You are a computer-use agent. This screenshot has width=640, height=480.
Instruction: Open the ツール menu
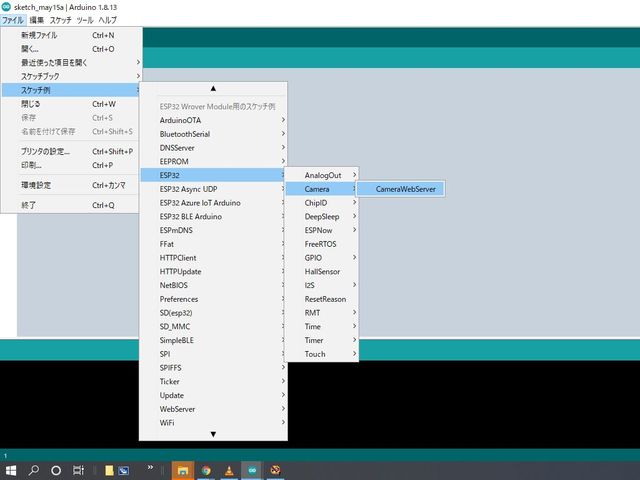(x=85, y=20)
